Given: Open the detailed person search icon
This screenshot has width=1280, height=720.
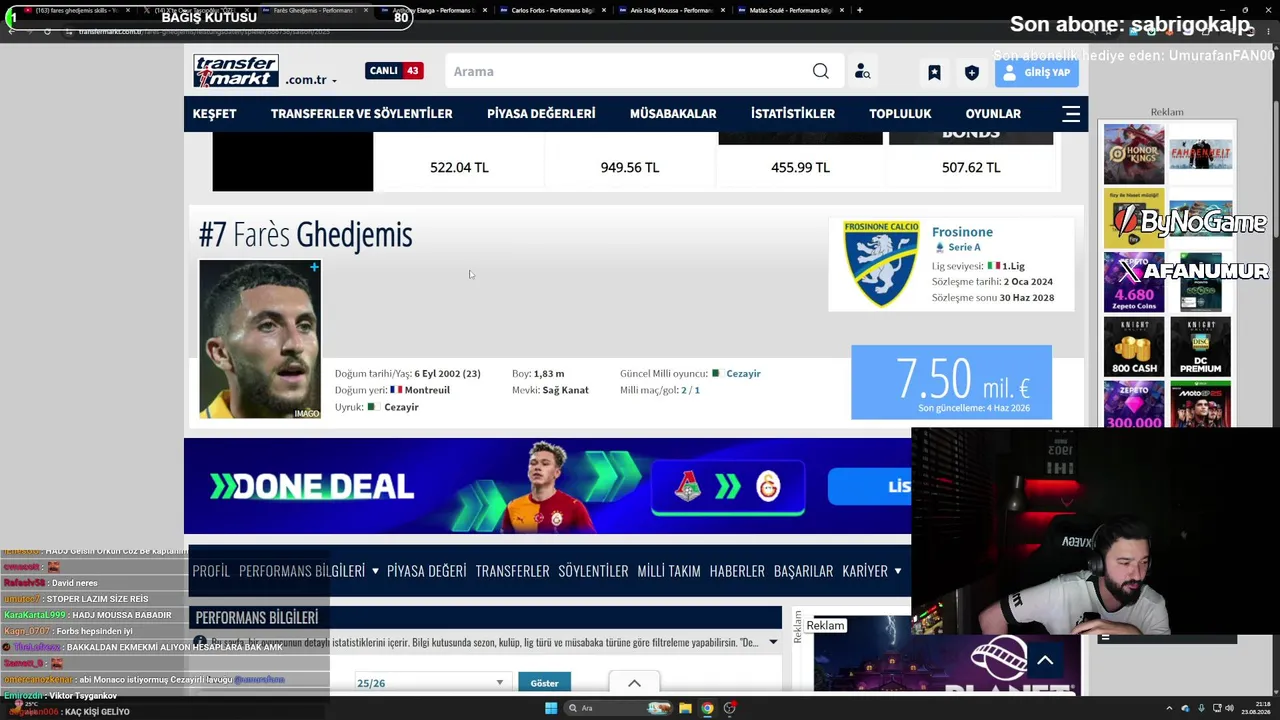Looking at the screenshot, I should point(862,72).
